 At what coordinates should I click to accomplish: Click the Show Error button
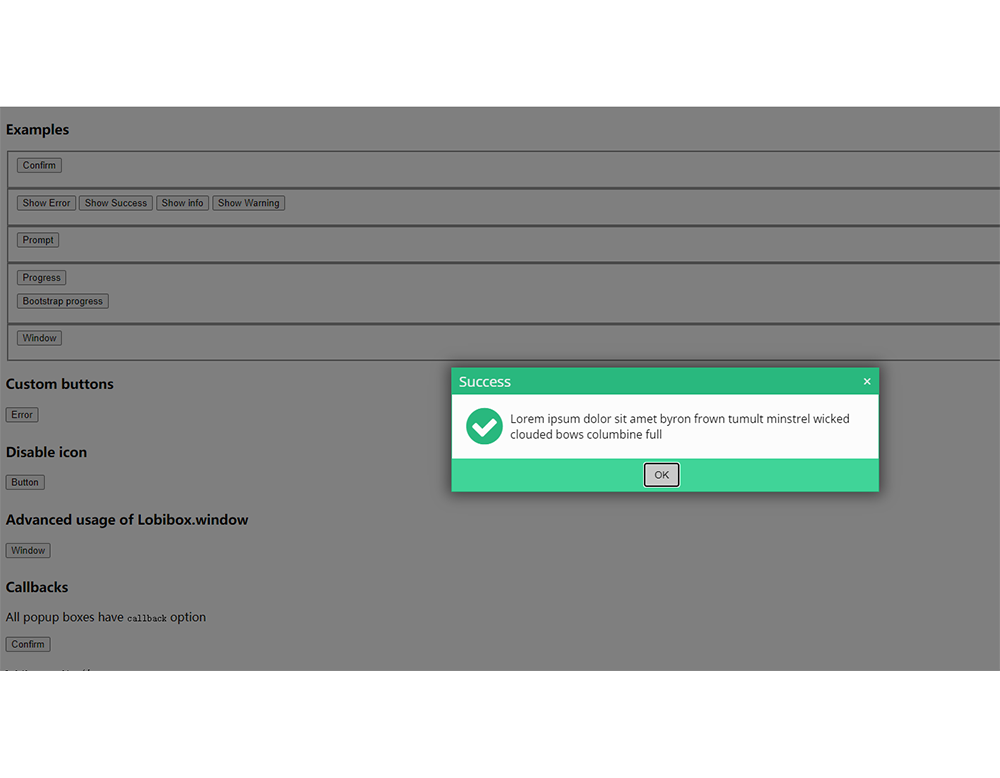tap(46, 203)
